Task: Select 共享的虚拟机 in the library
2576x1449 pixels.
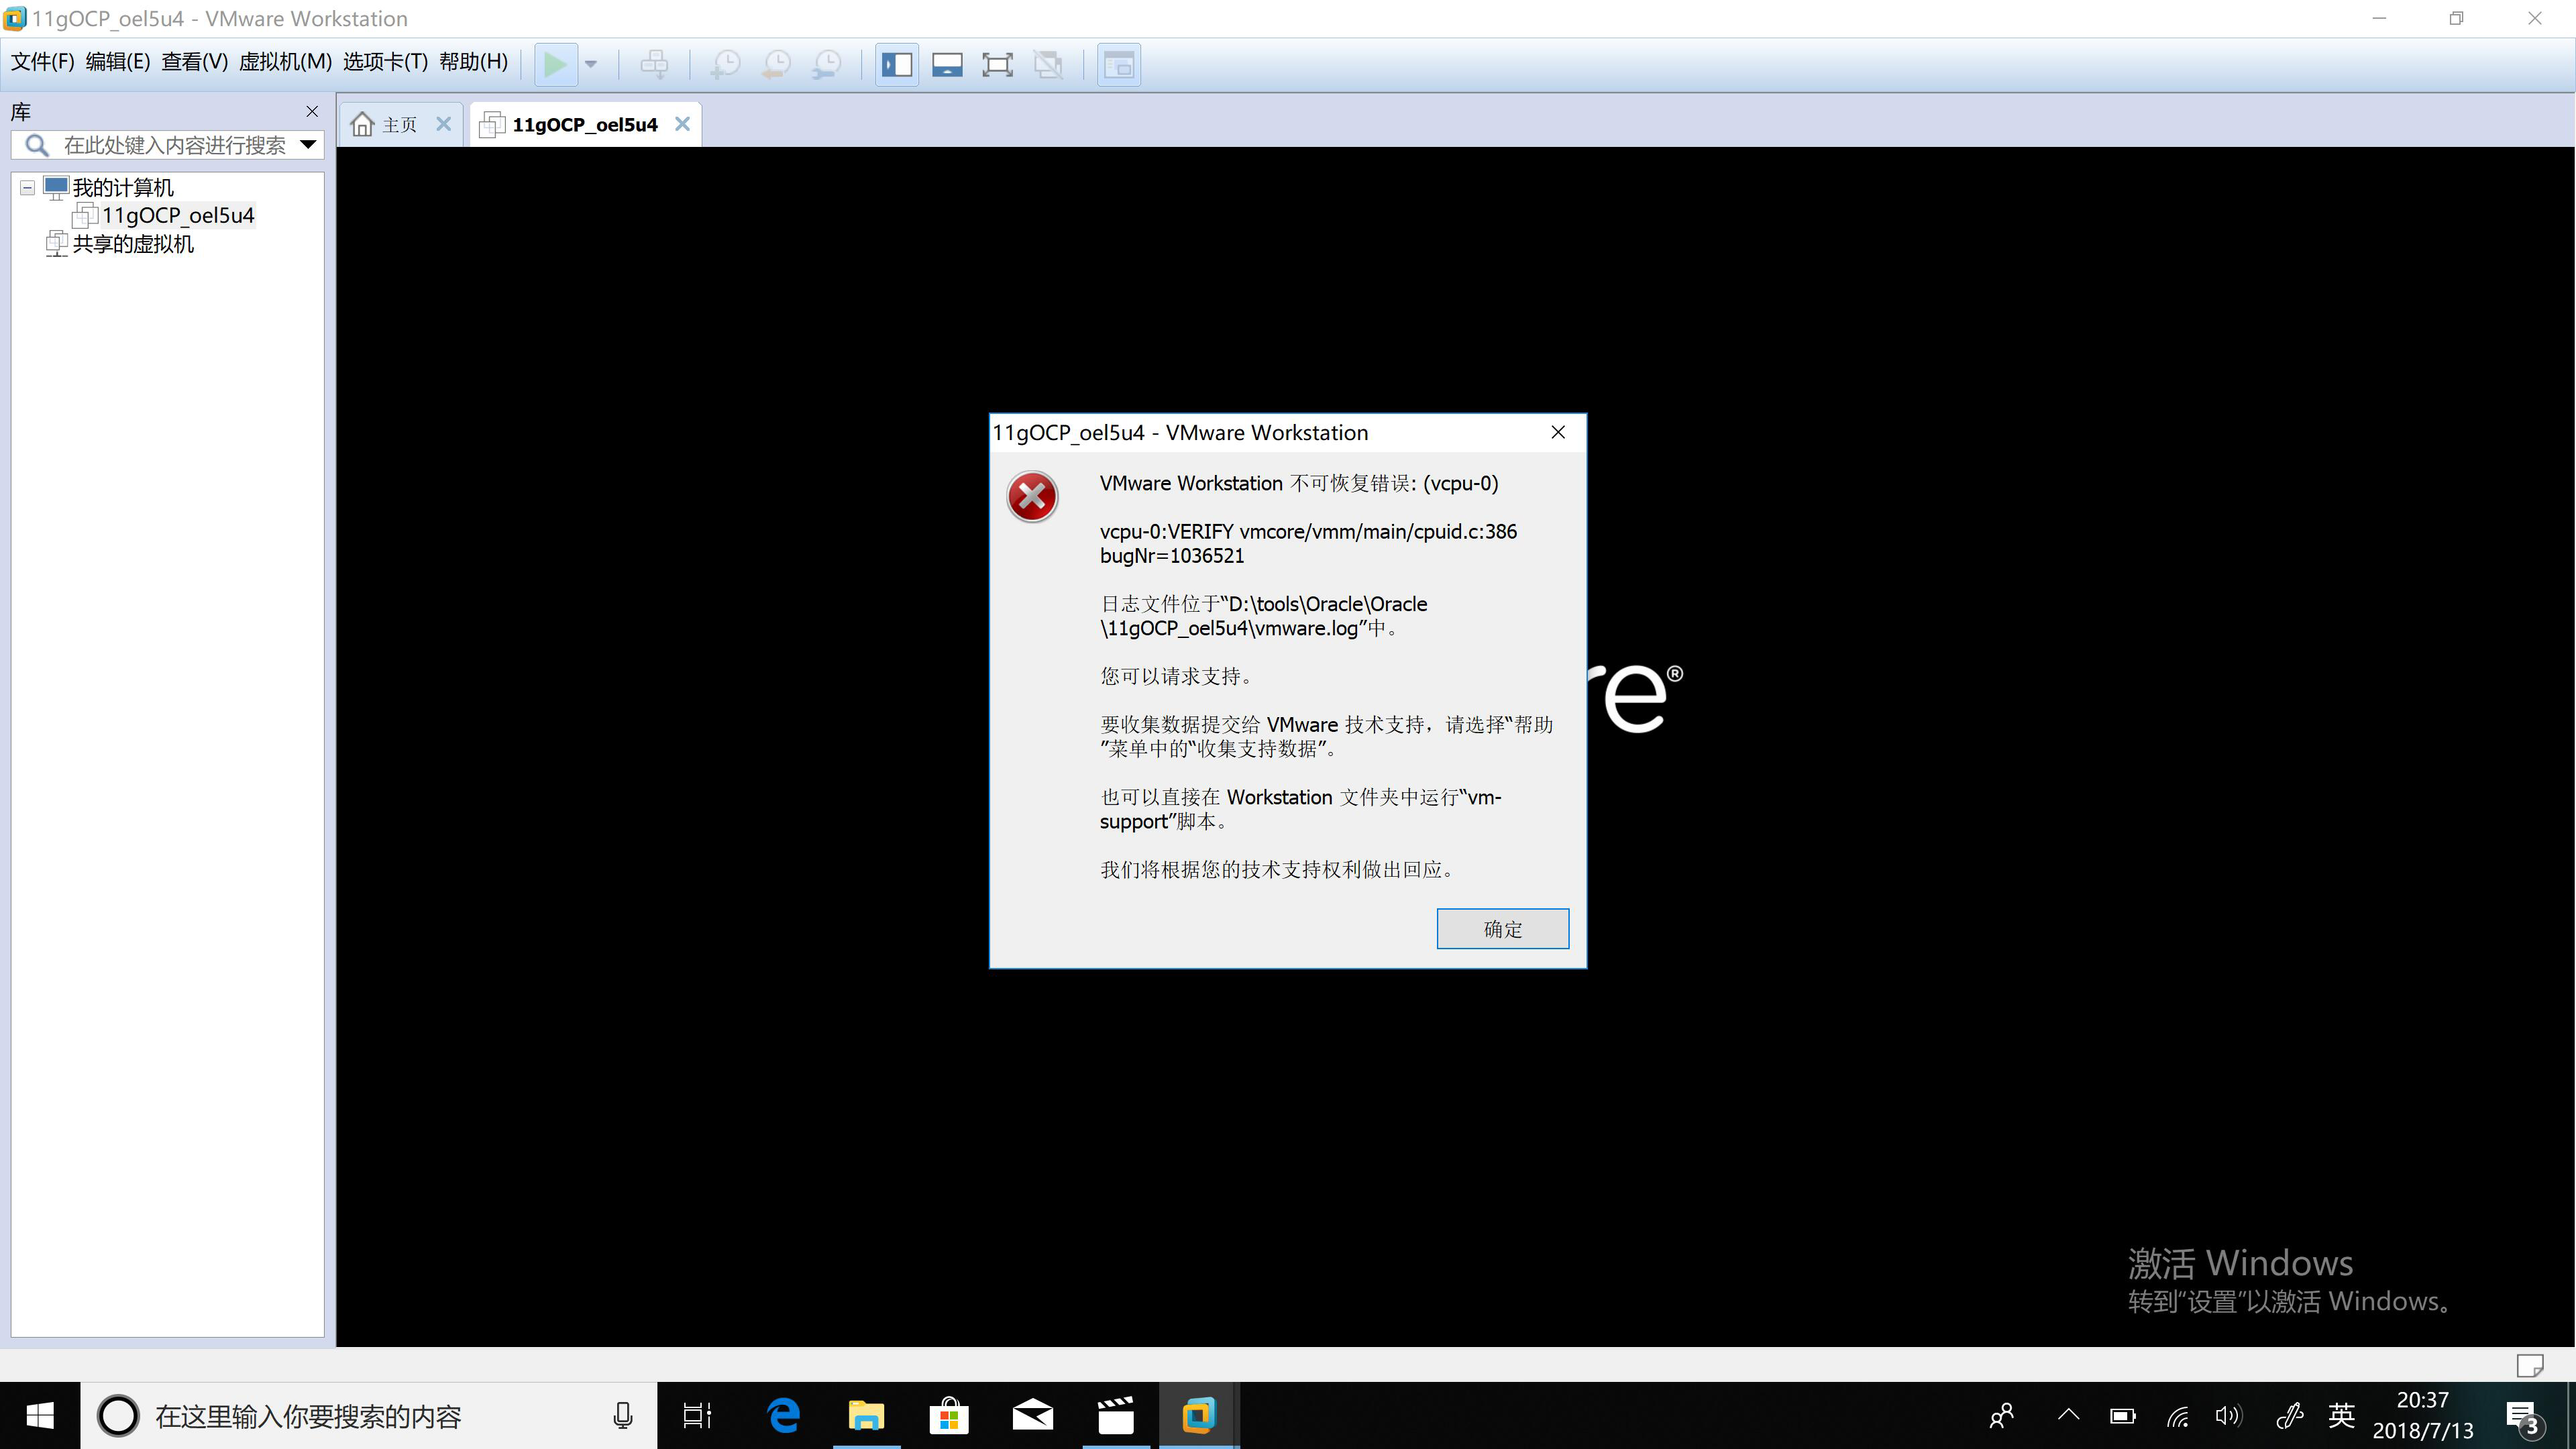Action: (133, 244)
